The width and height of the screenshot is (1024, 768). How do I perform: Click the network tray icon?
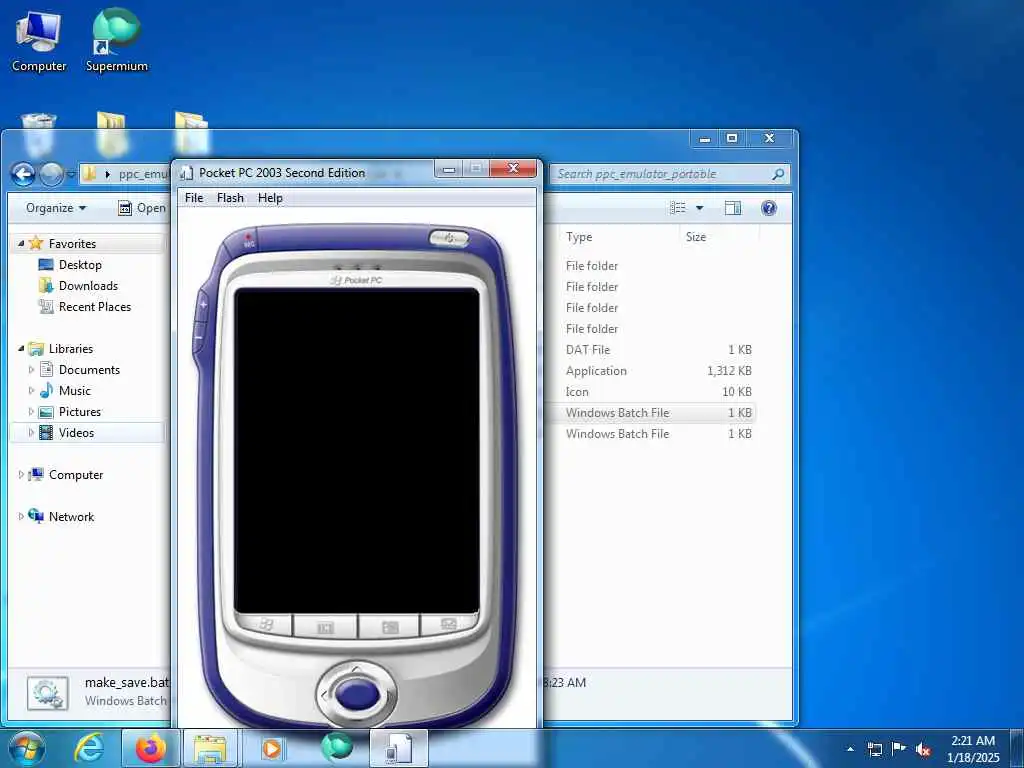pos(875,749)
